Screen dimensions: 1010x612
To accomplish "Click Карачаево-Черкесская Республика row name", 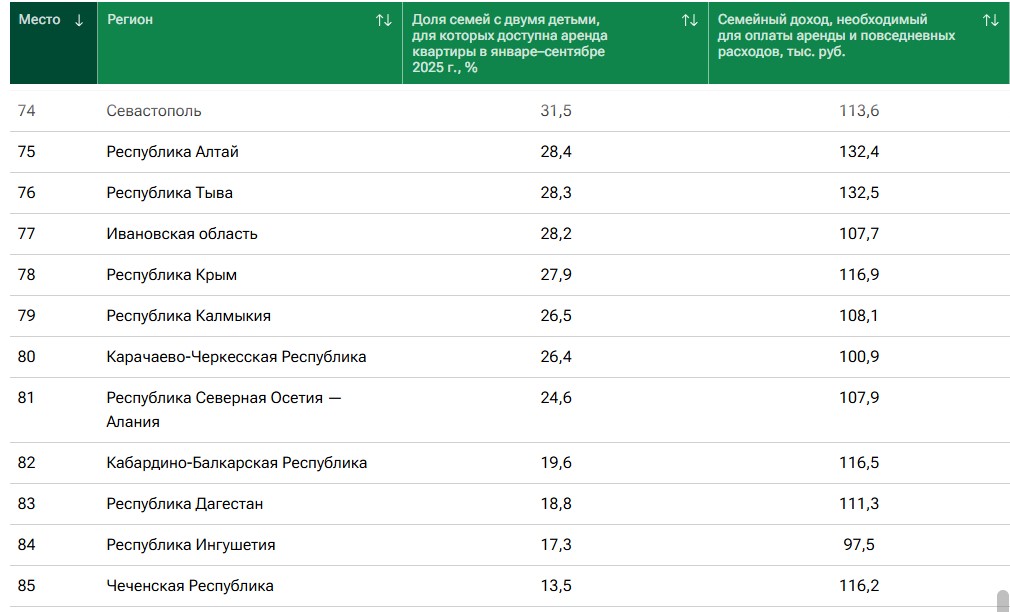I will [236, 357].
